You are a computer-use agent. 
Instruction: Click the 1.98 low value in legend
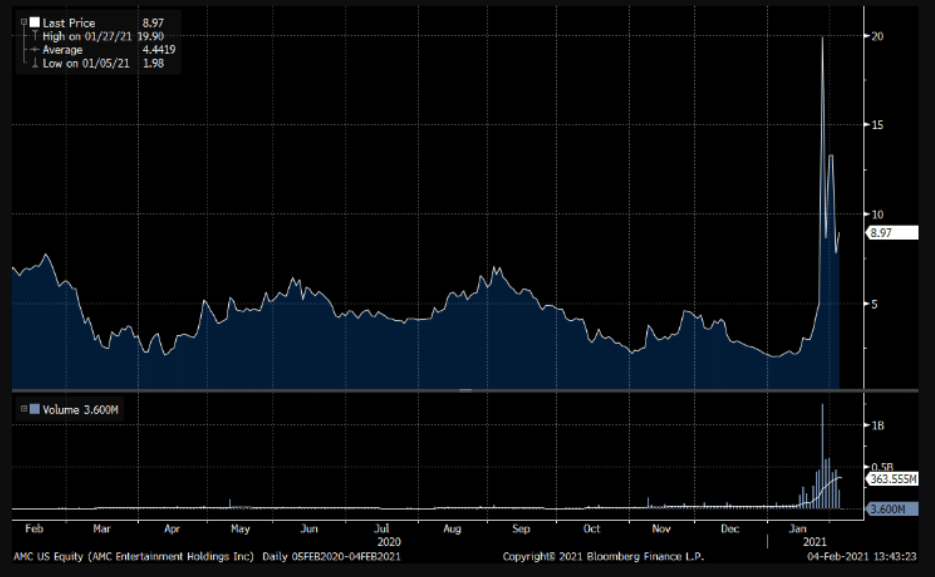tap(153, 63)
